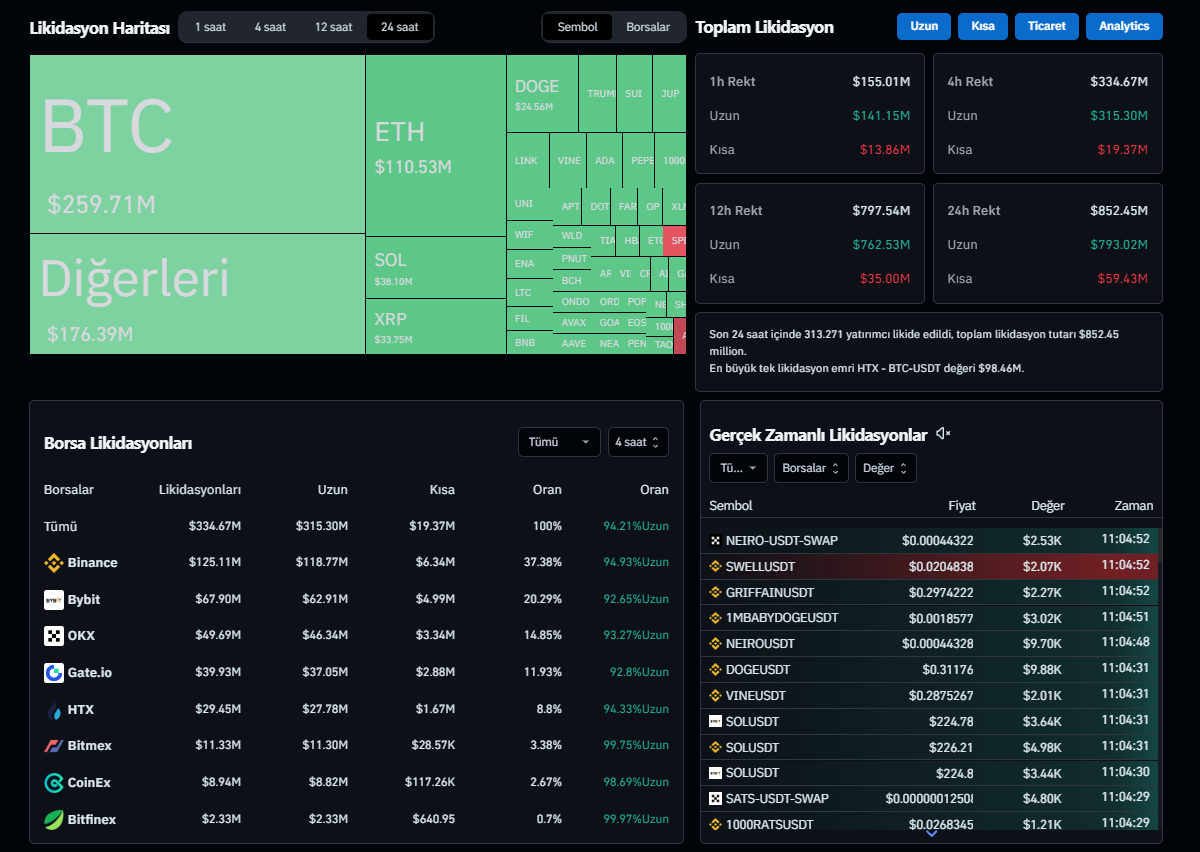The height and width of the screenshot is (852, 1200).
Task: Open the Tümü dropdown in Borsa Likidasyonları
Action: (x=558, y=442)
